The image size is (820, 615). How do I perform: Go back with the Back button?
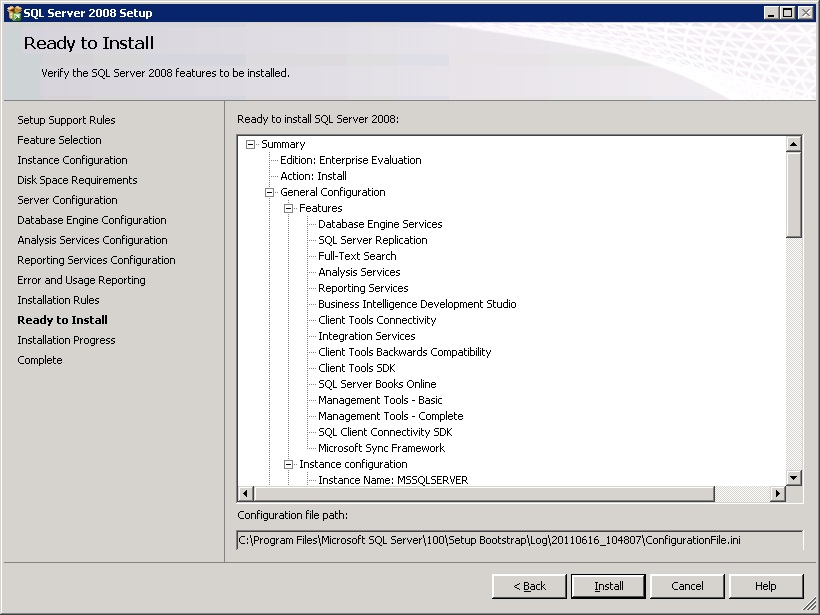(x=529, y=586)
